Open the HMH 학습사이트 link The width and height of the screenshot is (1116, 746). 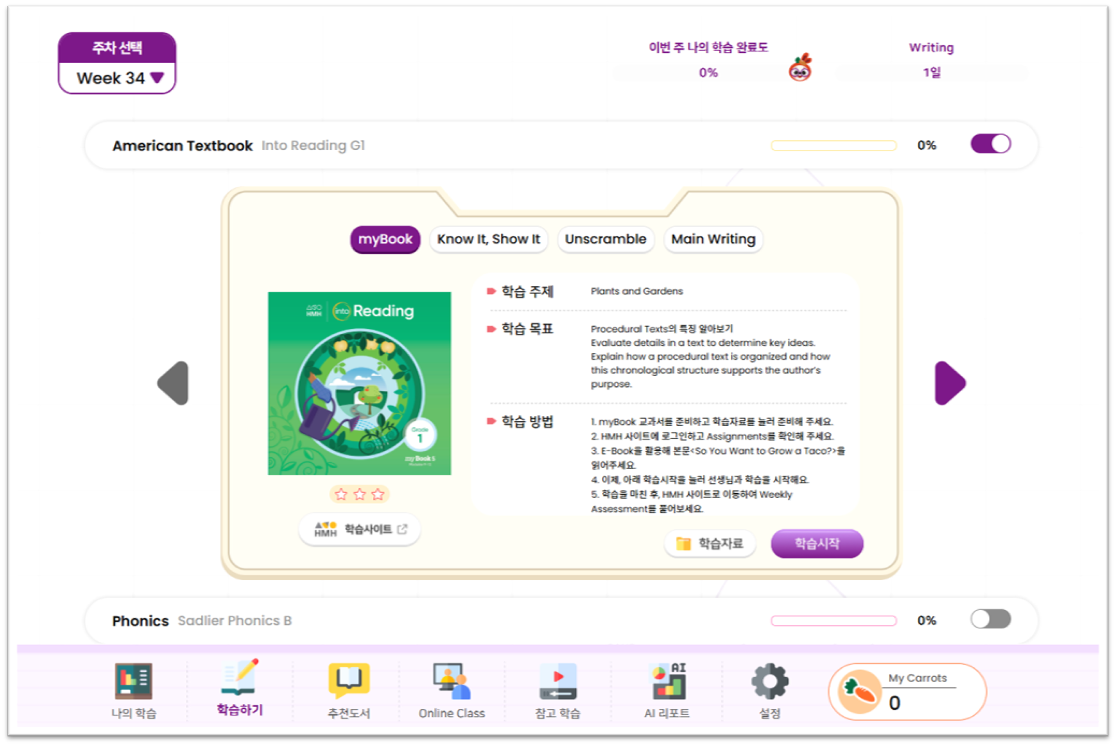[359, 529]
